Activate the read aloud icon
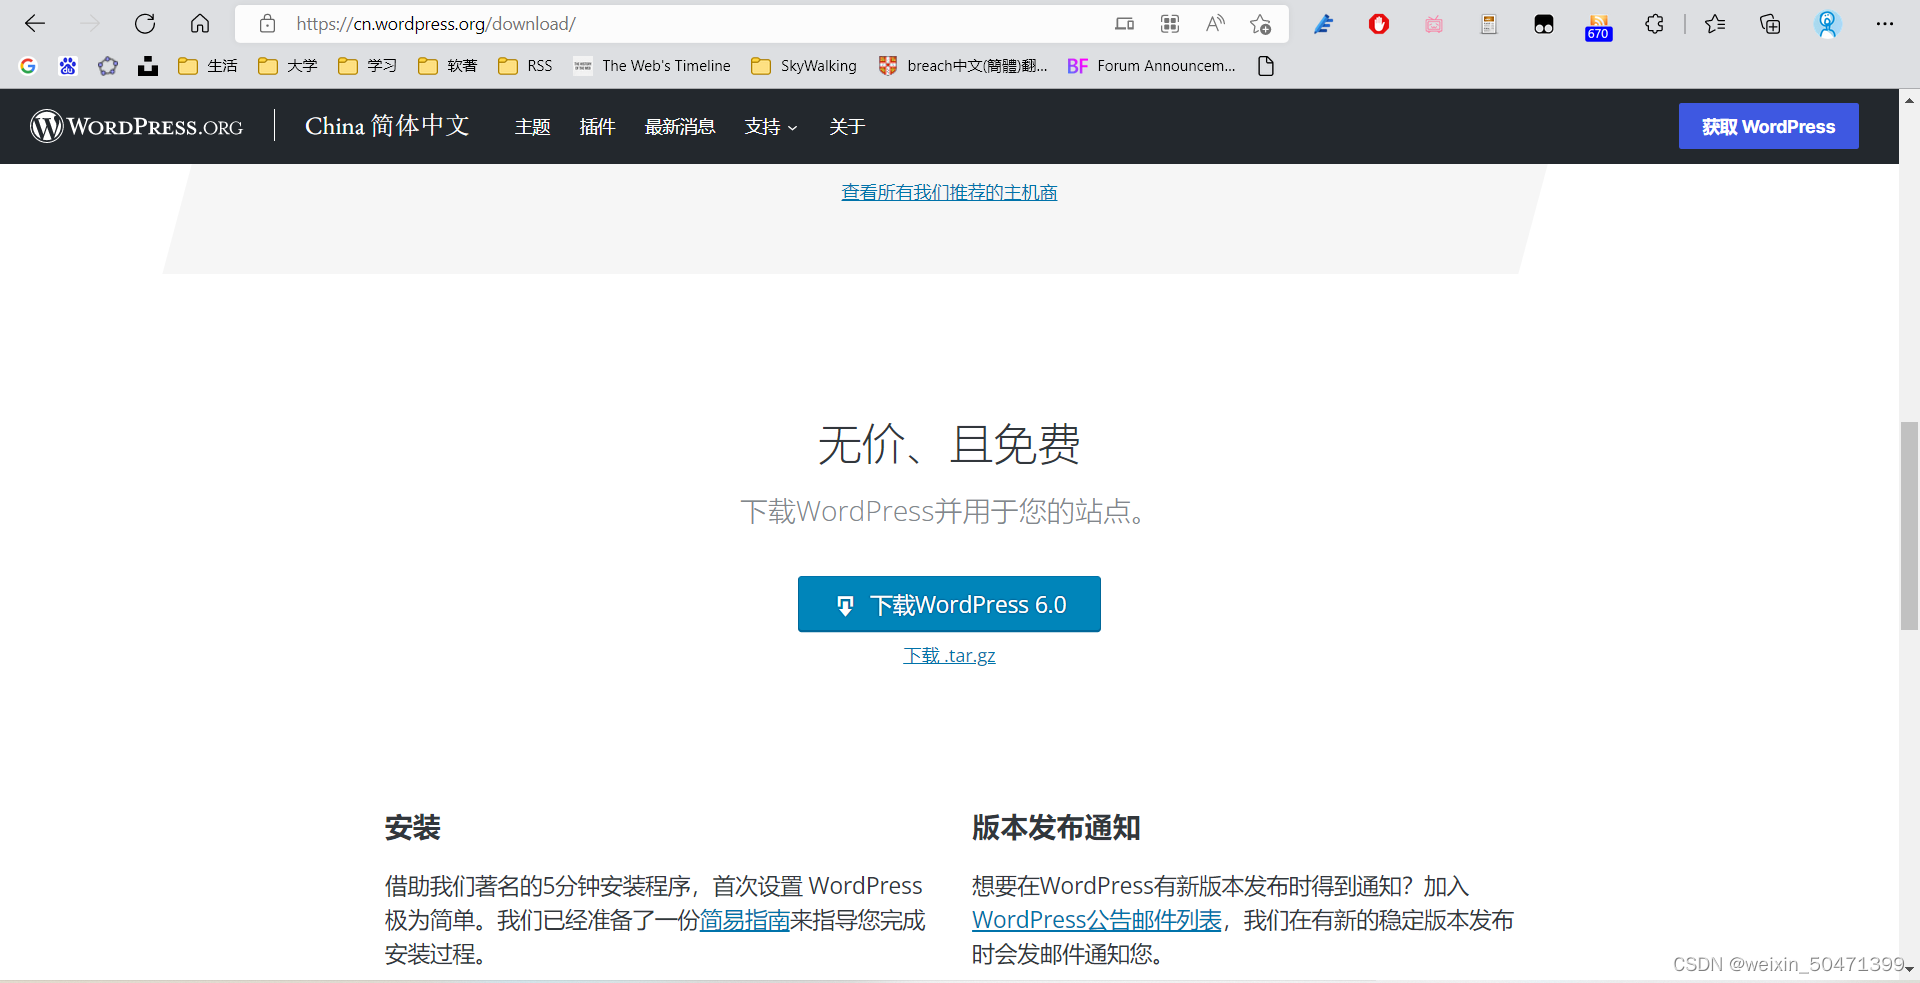The image size is (1920, 983). pyautogui.click(x=1215, y=23)
